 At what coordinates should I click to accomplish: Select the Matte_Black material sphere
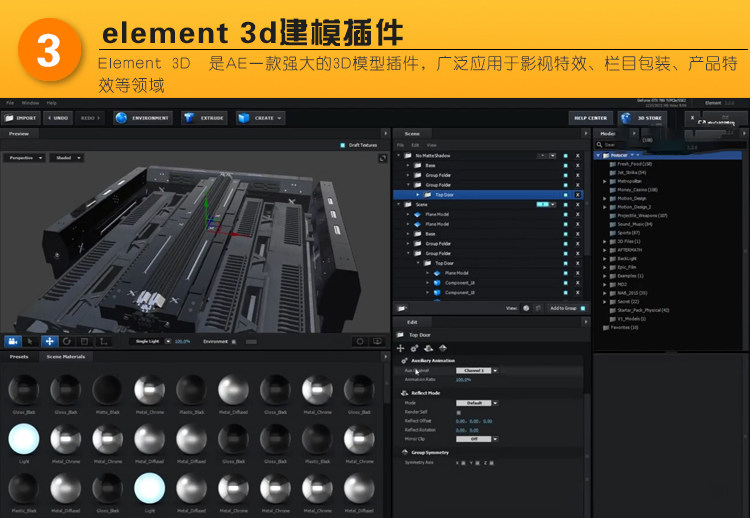pyautogui.click(x=108, y=390)
